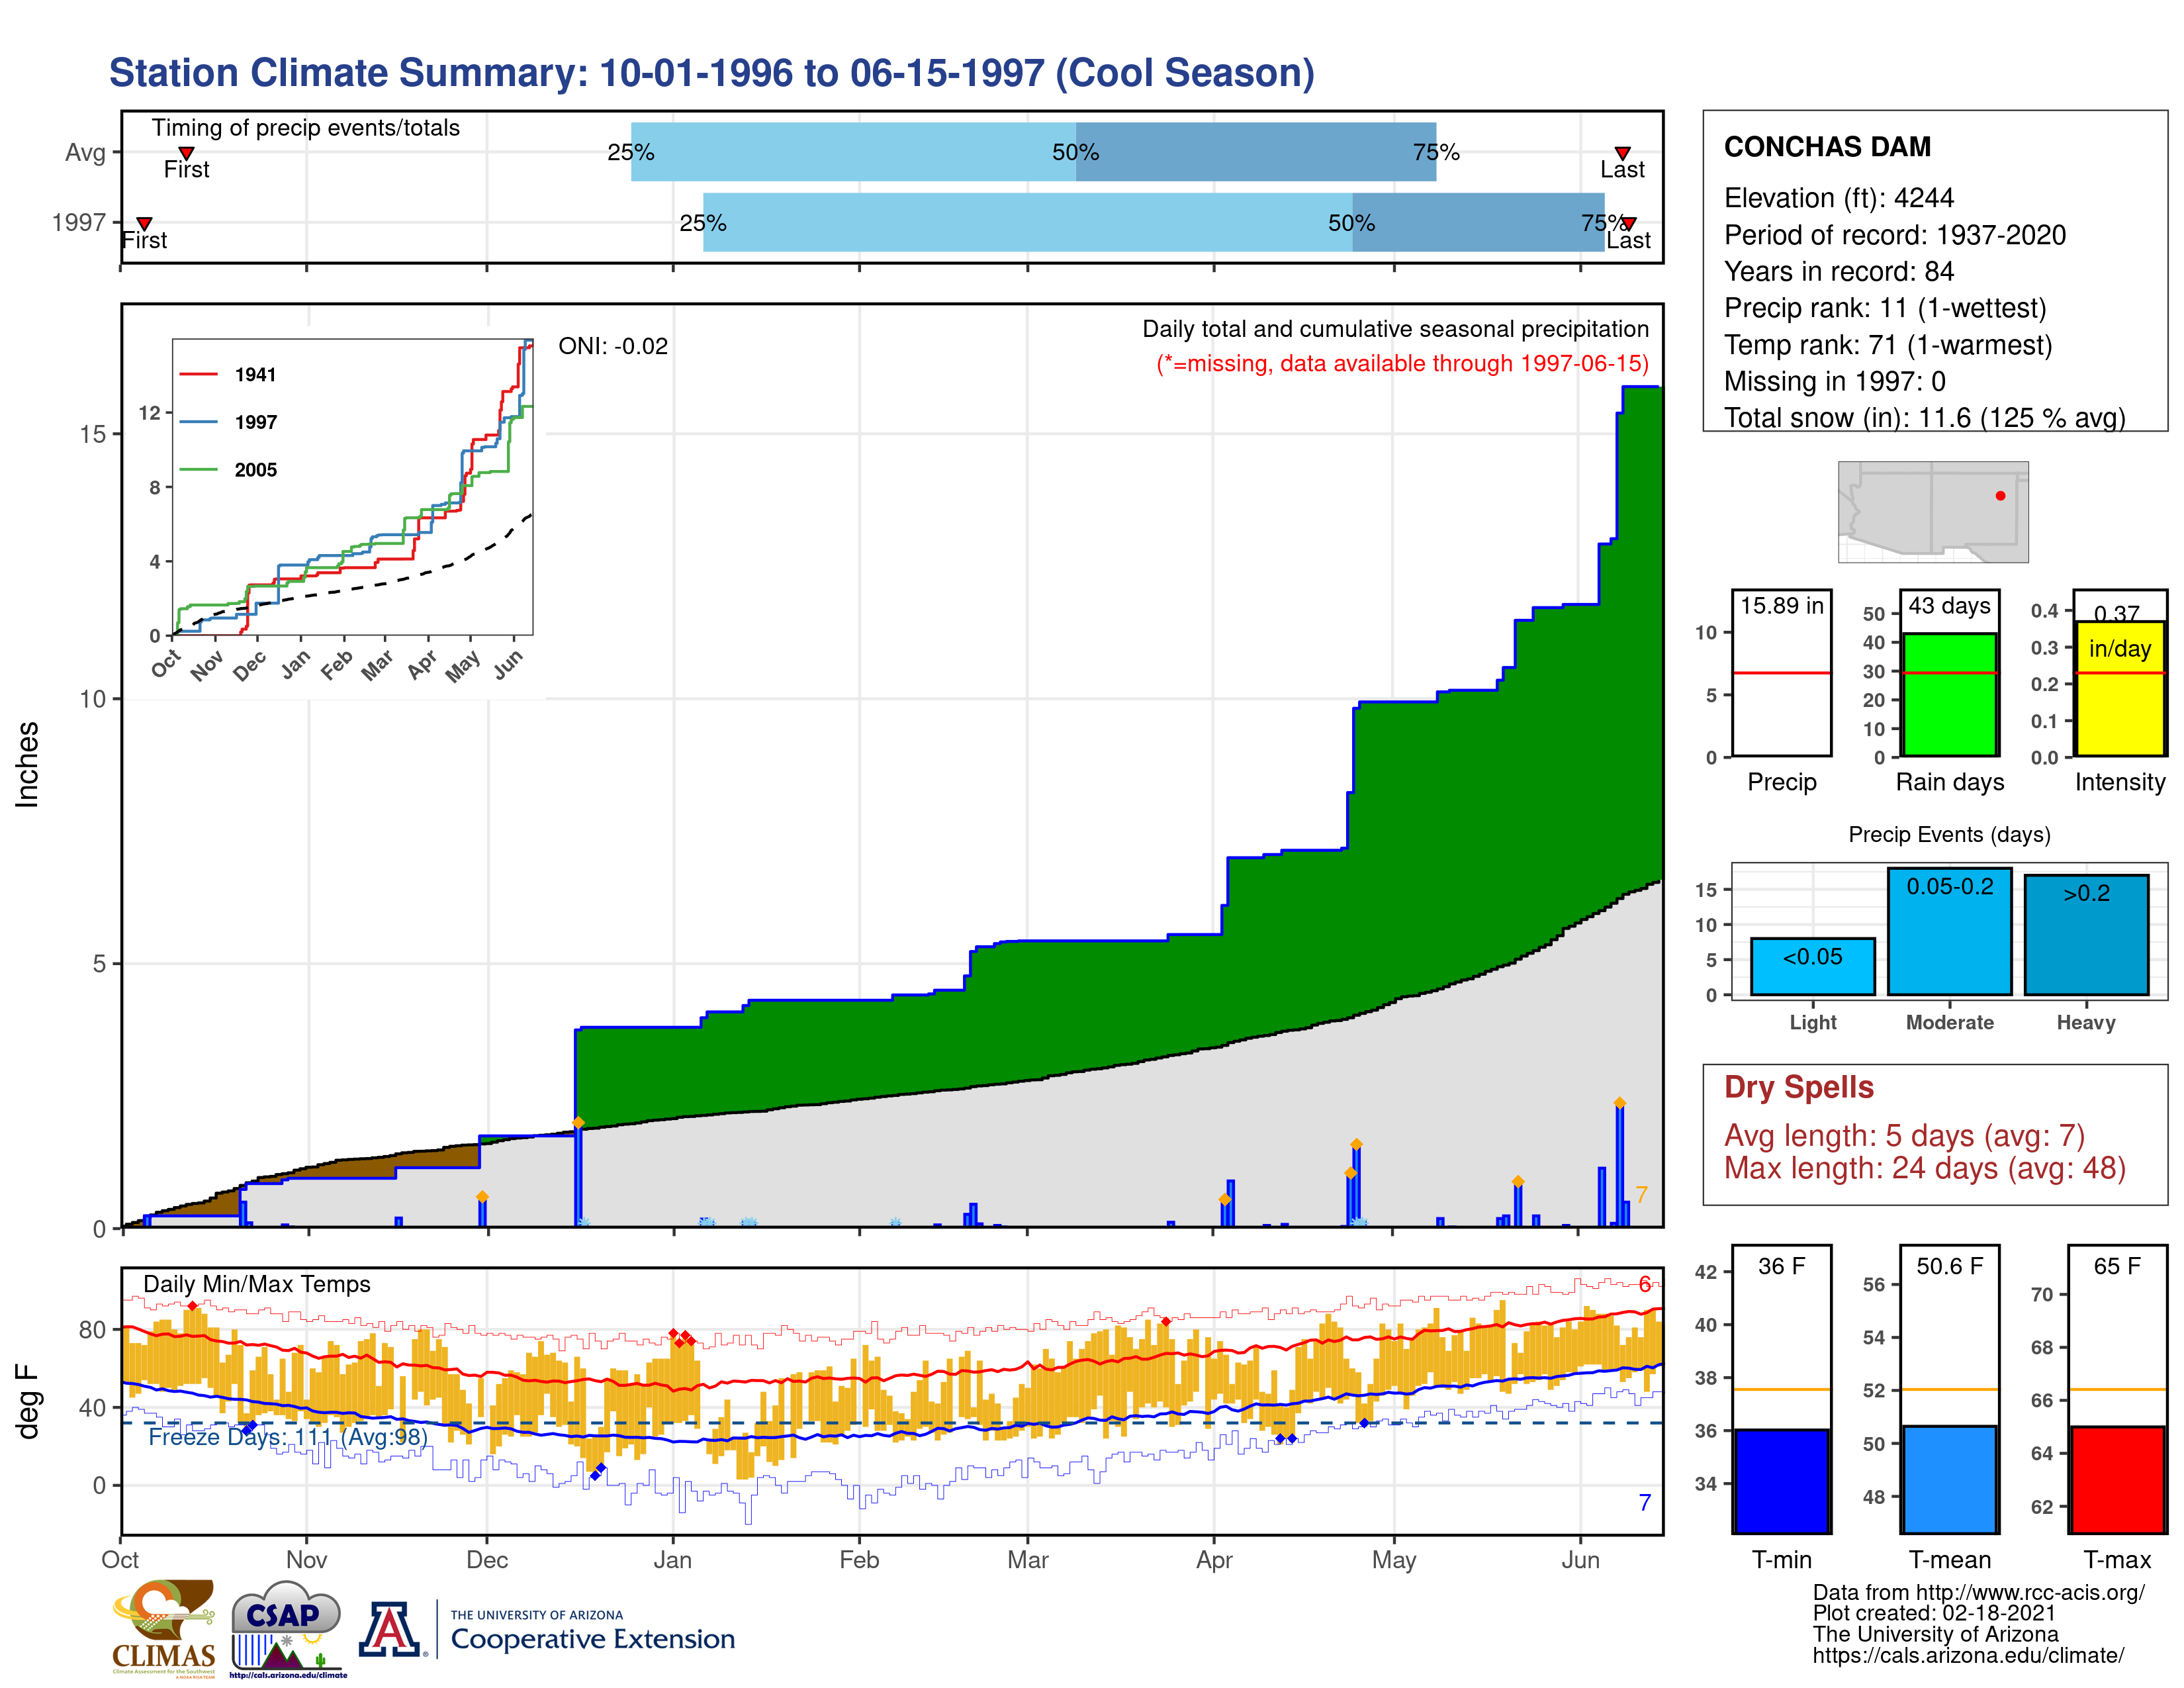This screenshot has height=1688, width=2184.
Task: Click the green Rain days bar
Action: pos(1949,694)
